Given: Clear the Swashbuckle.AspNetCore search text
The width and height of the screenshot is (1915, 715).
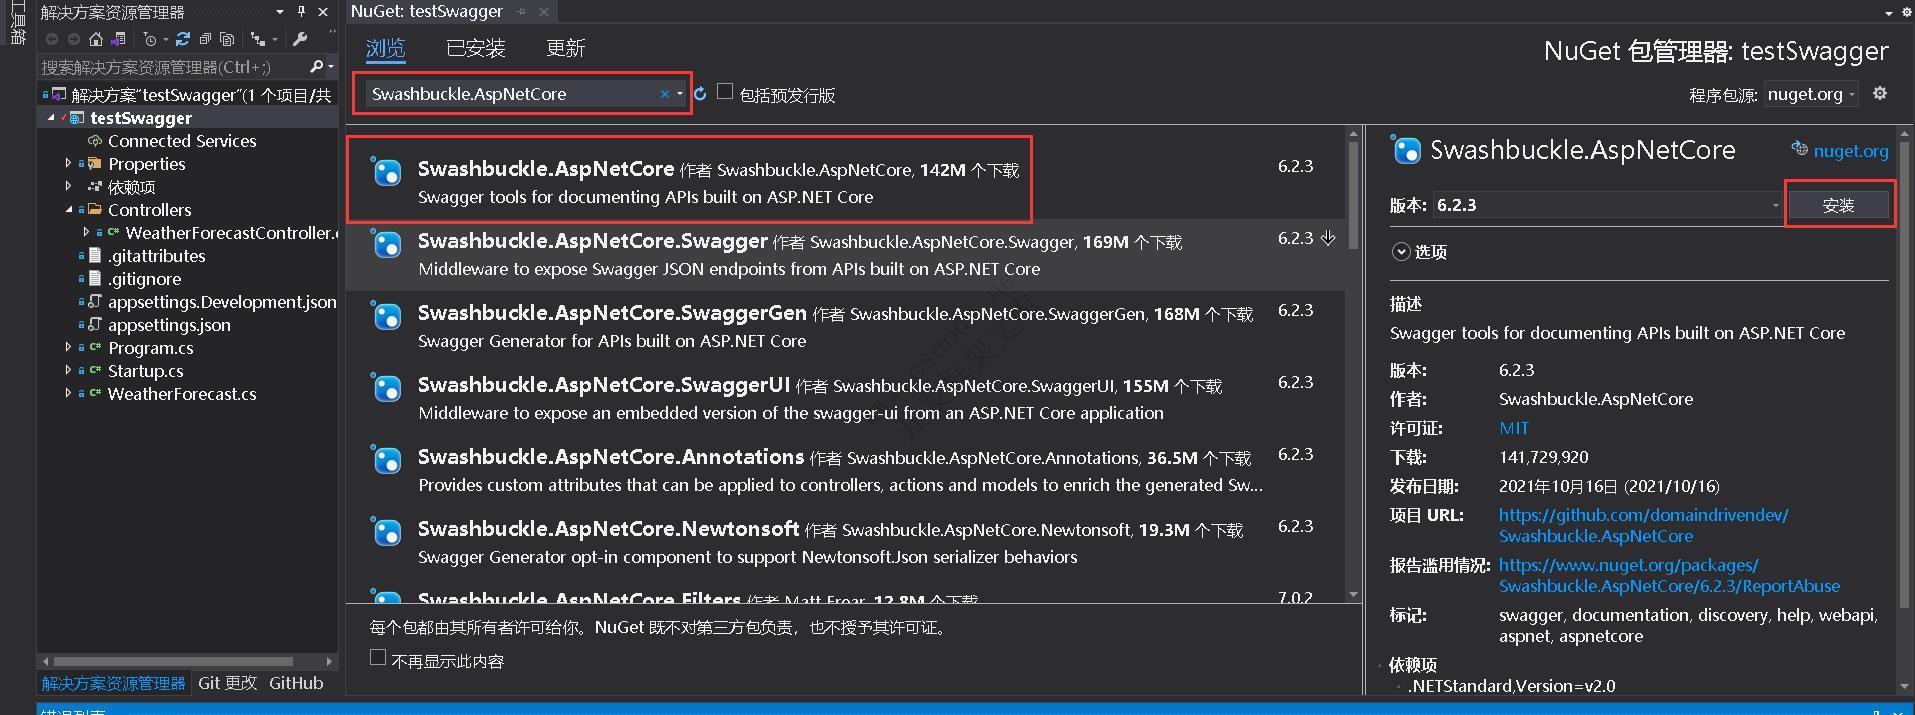Looking at the screenshot, I should pyautogui.click(x=664, y=94).
